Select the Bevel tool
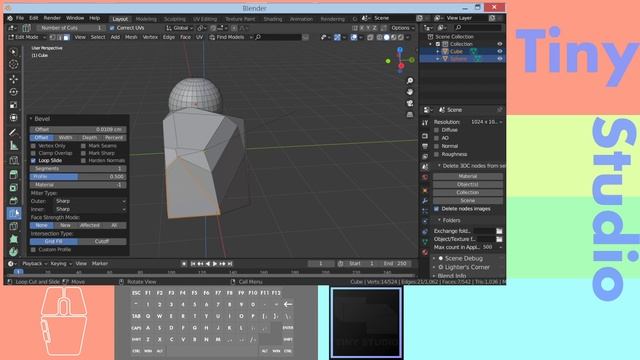 (x=13, y=201)
